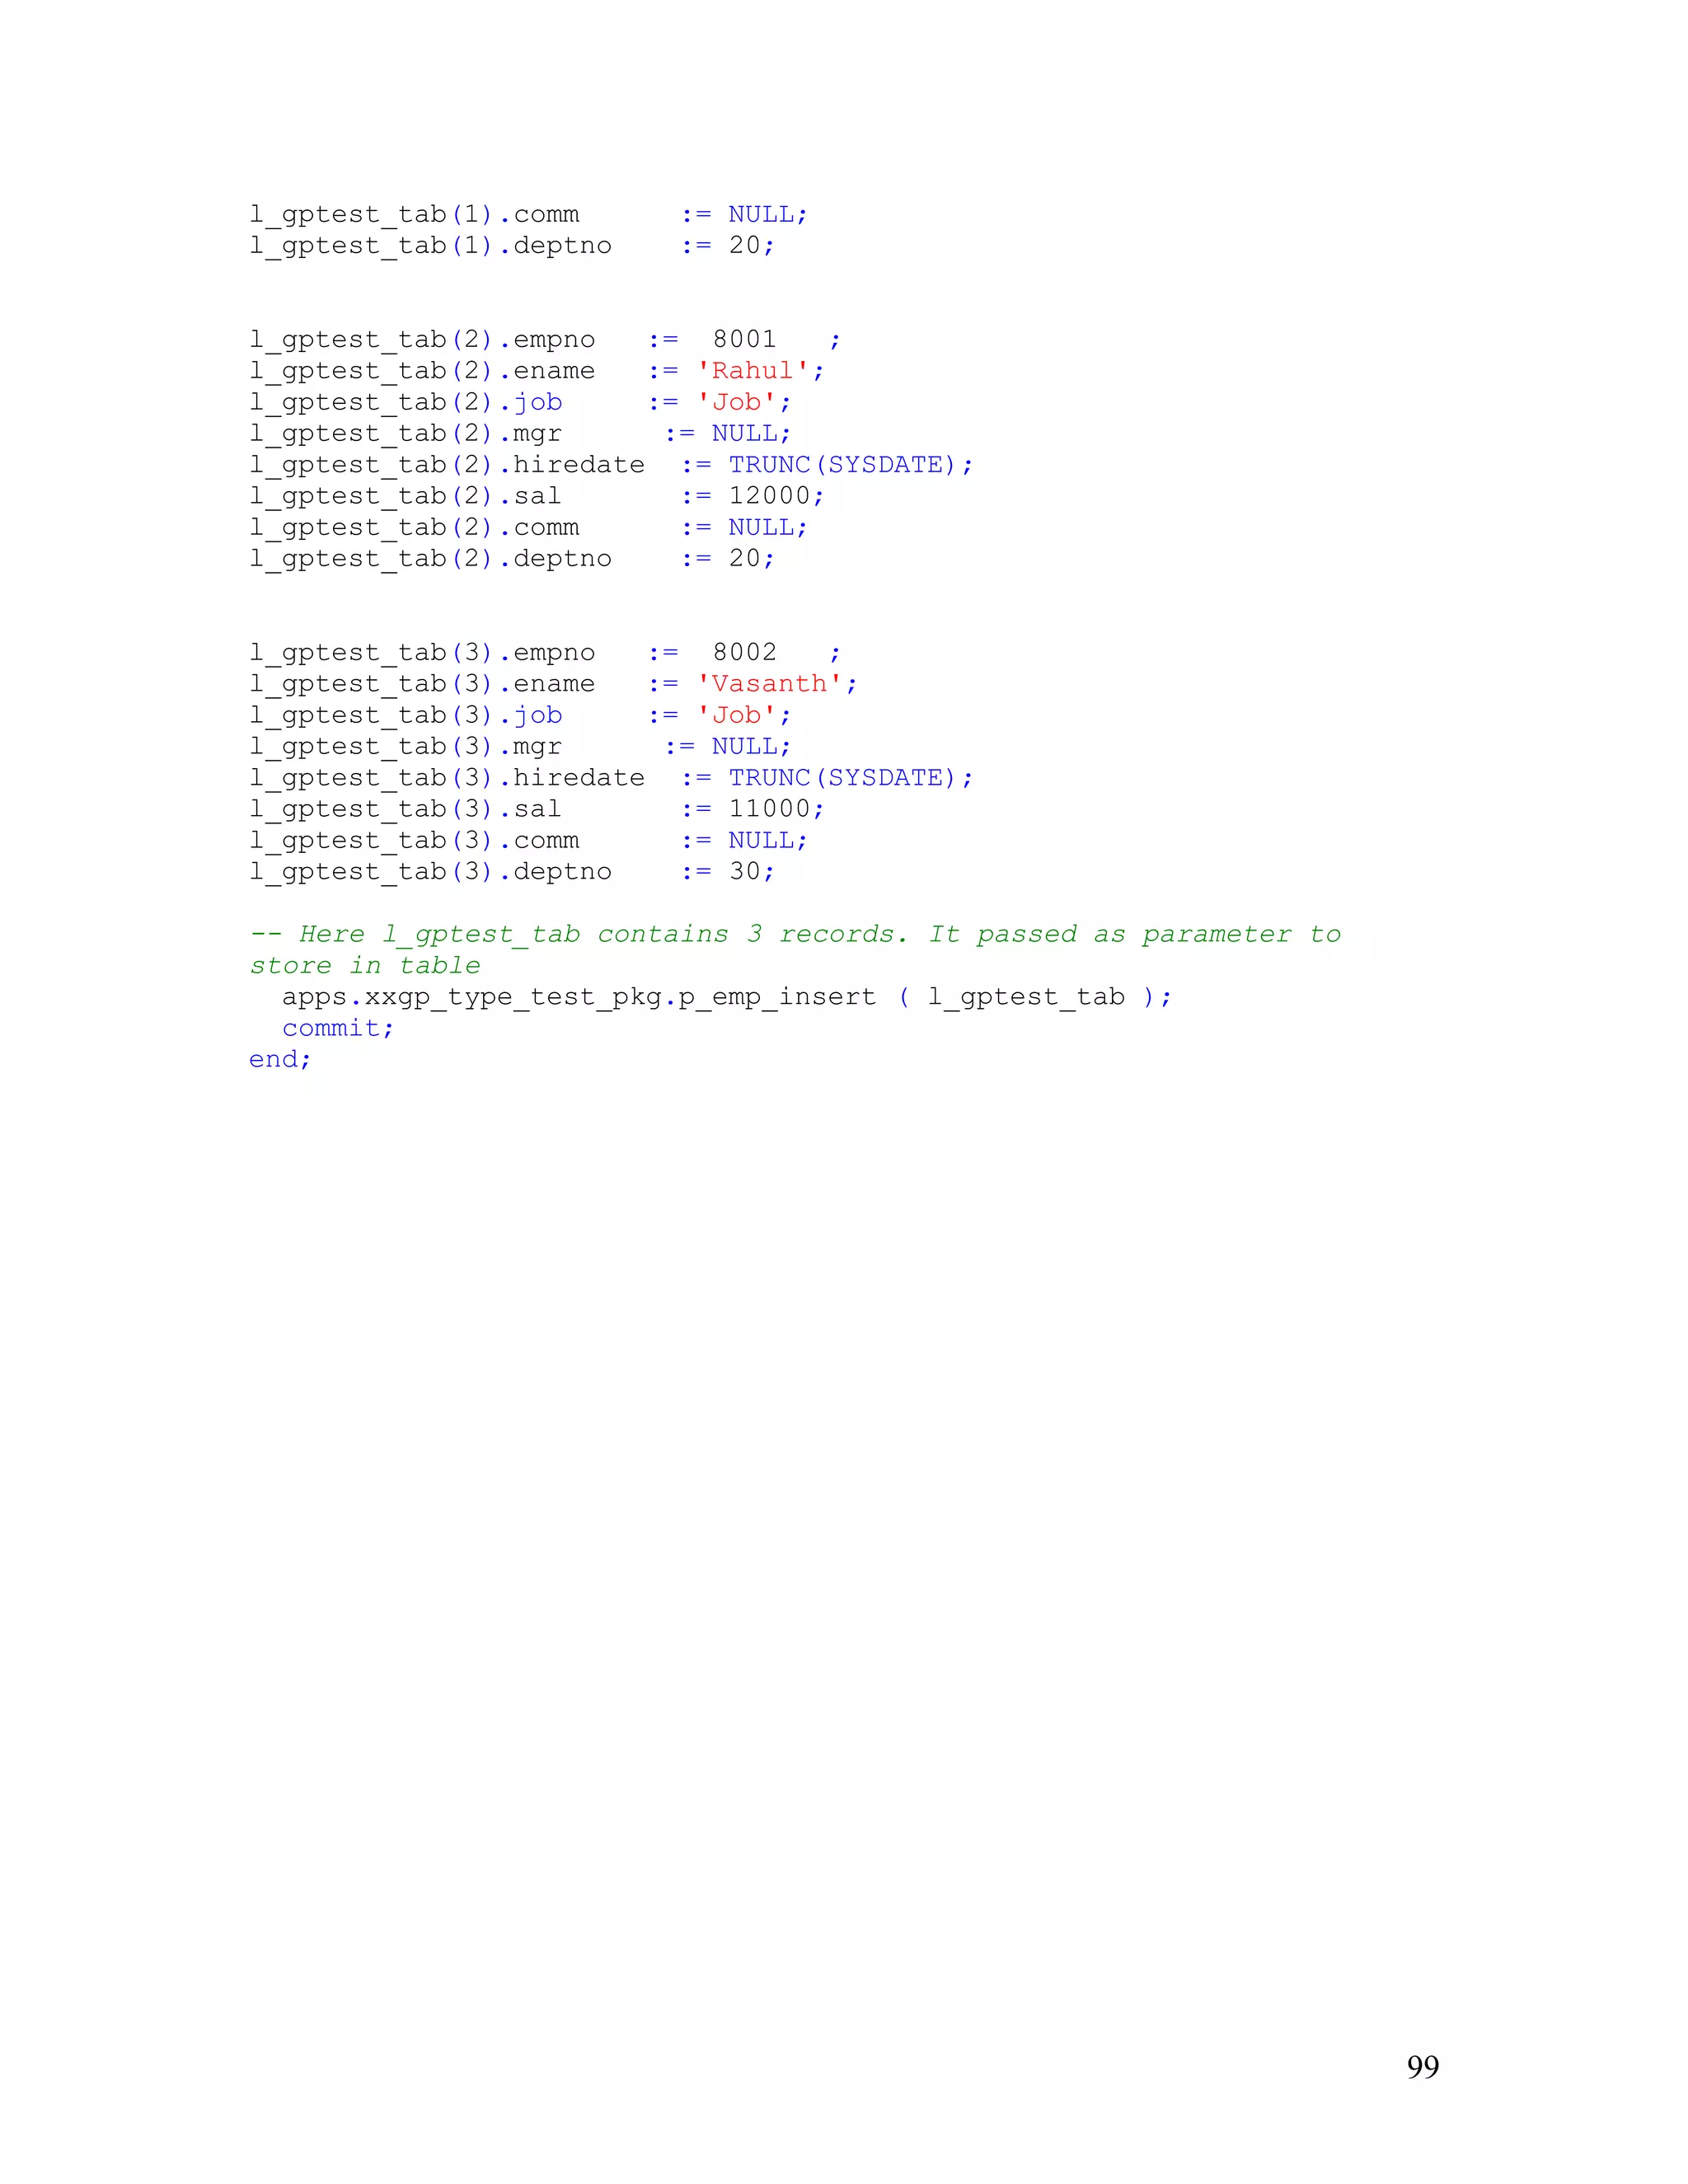Click the line 'l_gptest_tab(3).empno := 8002'
The image size is (1688, 2184).
click(545, 653)
